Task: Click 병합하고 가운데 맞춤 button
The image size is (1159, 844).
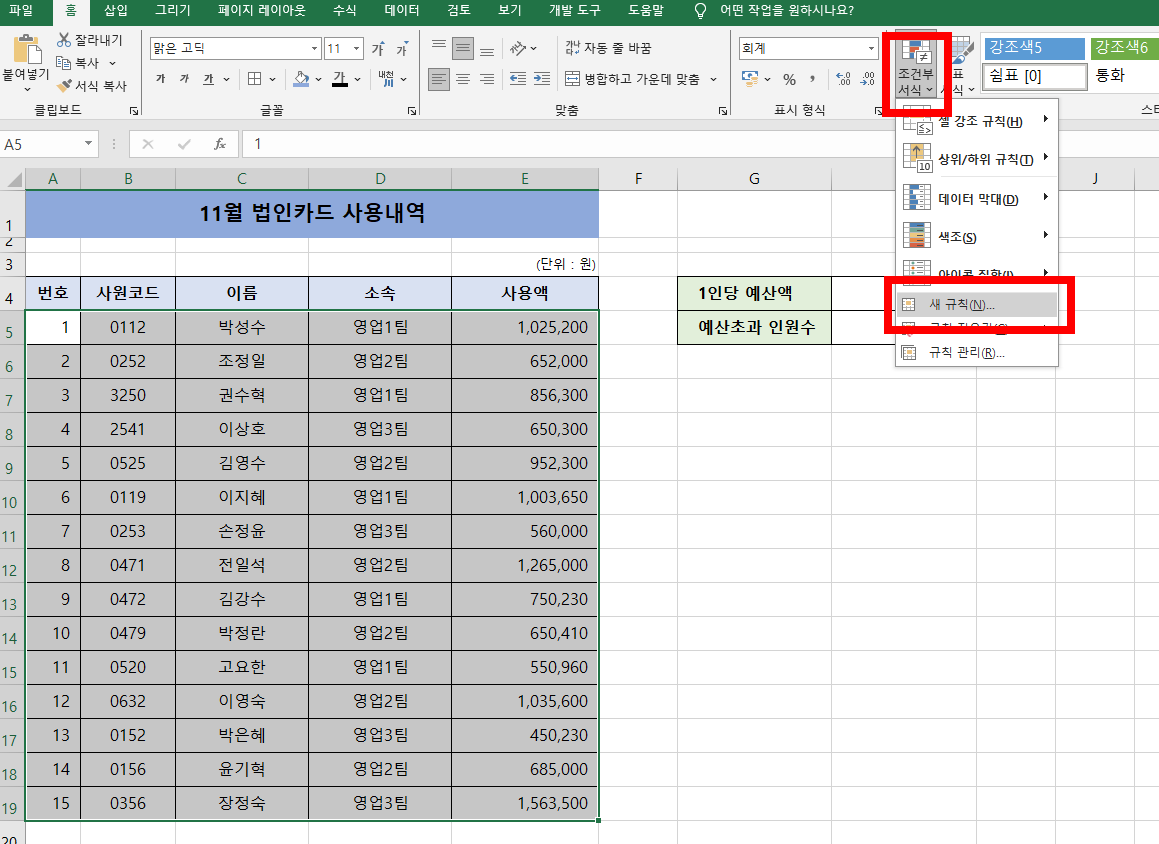Action: point(632,78)
